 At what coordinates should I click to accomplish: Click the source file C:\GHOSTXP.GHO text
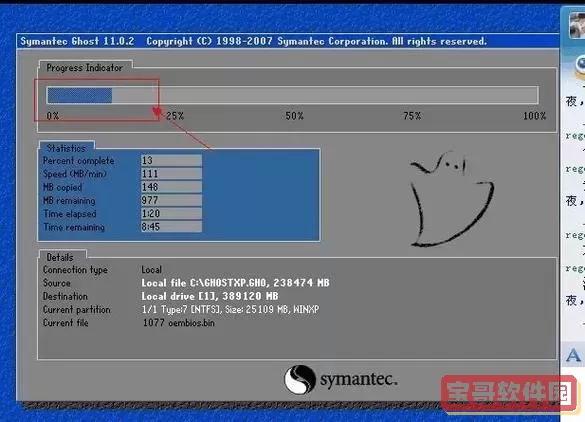[235, 283]
